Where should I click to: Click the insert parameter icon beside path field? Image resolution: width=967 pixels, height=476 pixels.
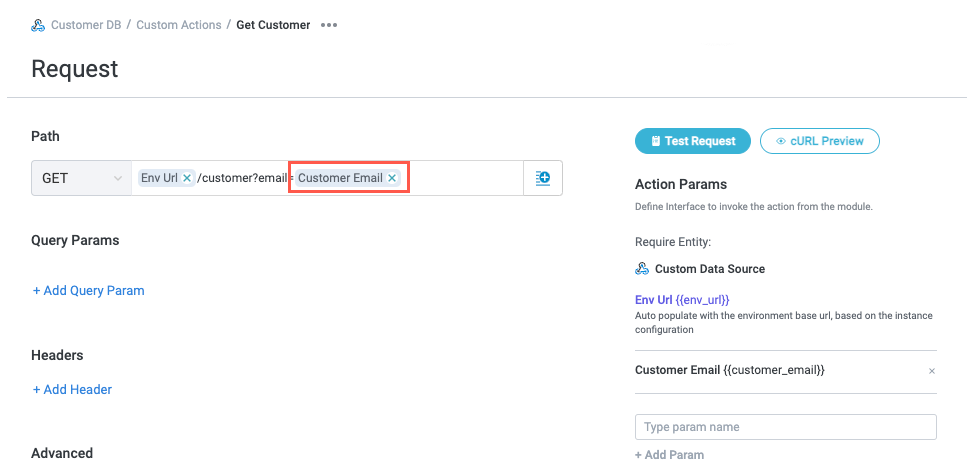[x=543, y=178]
